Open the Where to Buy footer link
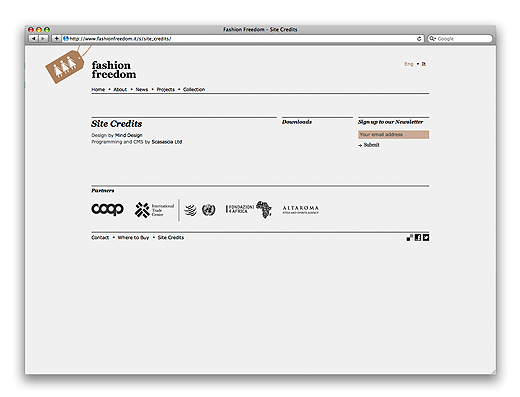The width and height of the screenshot is (520, 397). (x=133, y=237)
